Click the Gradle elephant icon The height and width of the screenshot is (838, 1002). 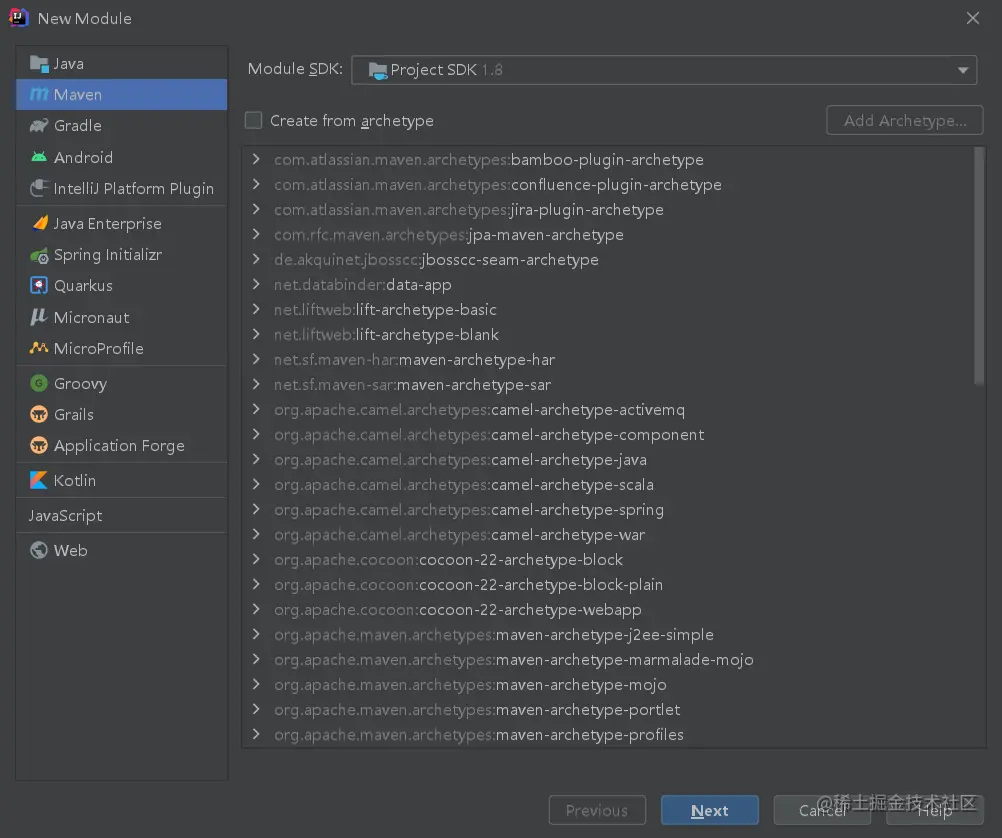39,126
